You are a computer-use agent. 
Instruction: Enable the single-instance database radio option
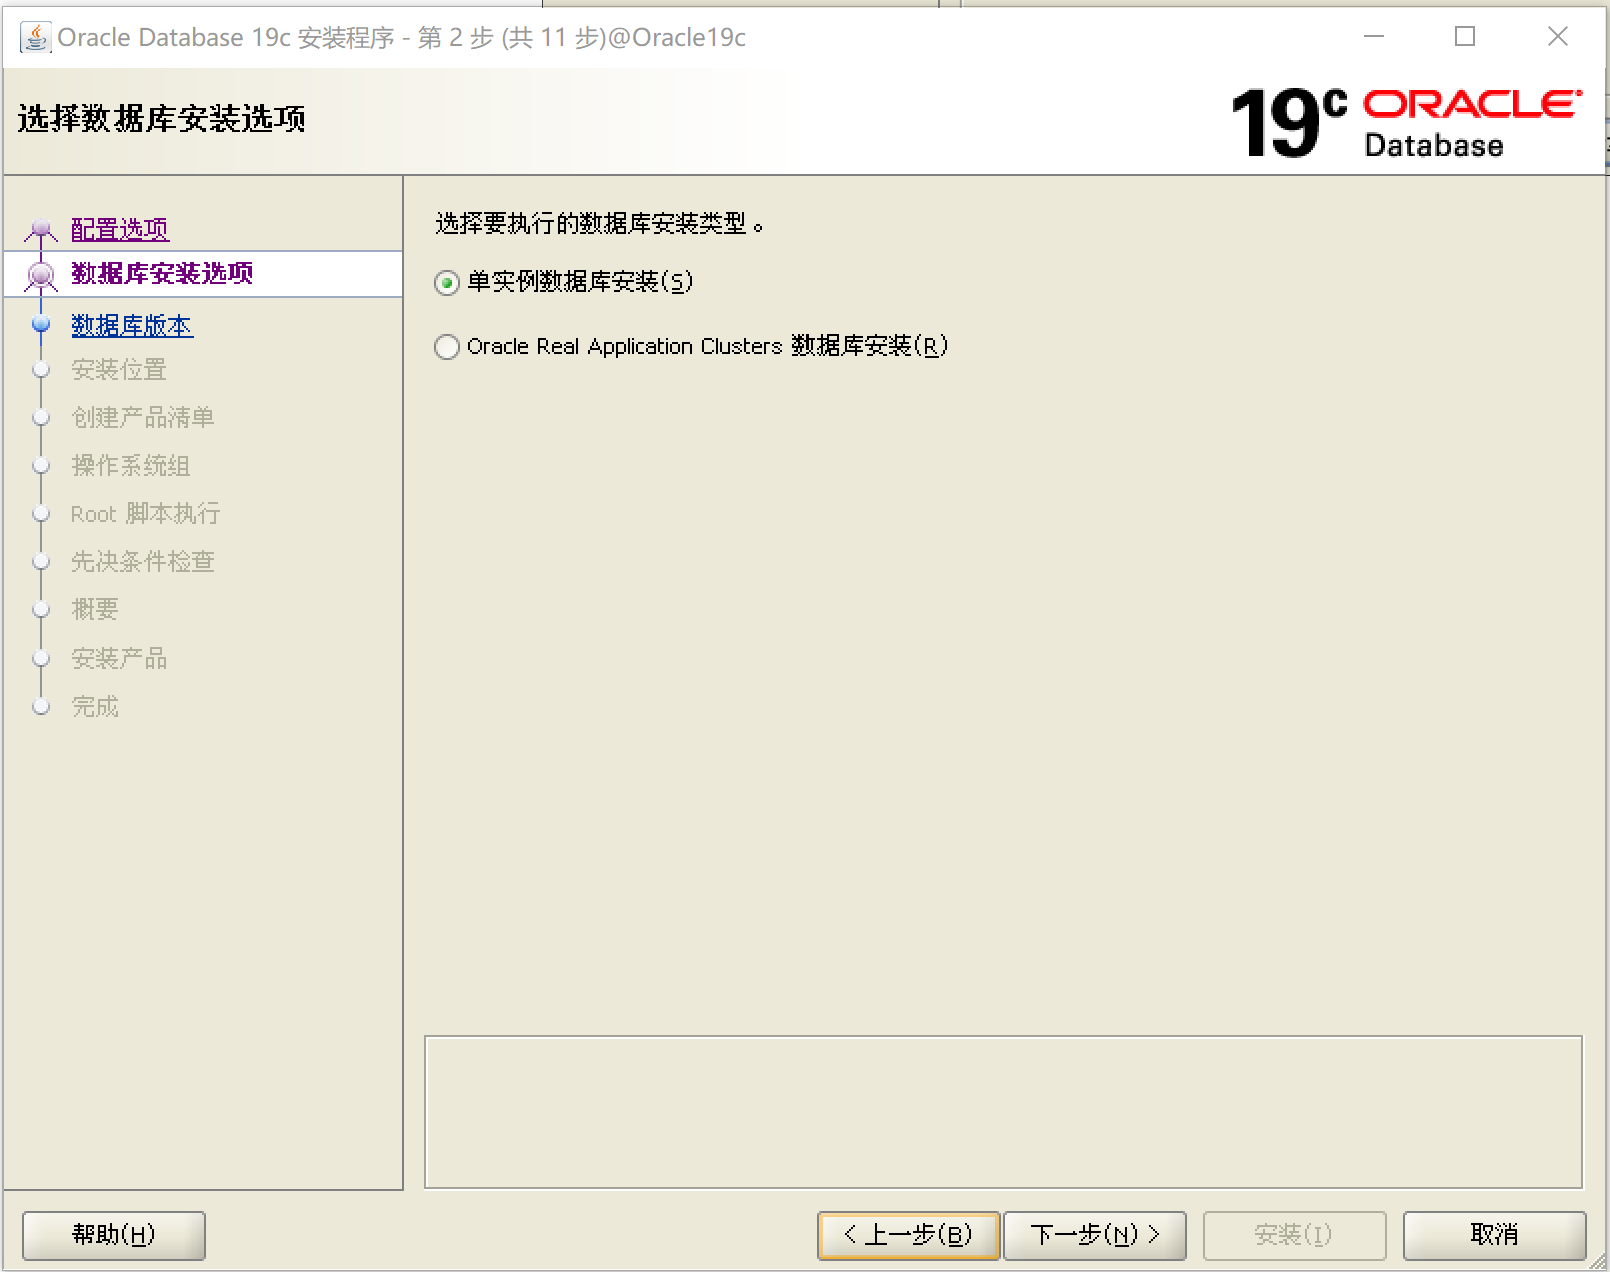tap(446, 283)
